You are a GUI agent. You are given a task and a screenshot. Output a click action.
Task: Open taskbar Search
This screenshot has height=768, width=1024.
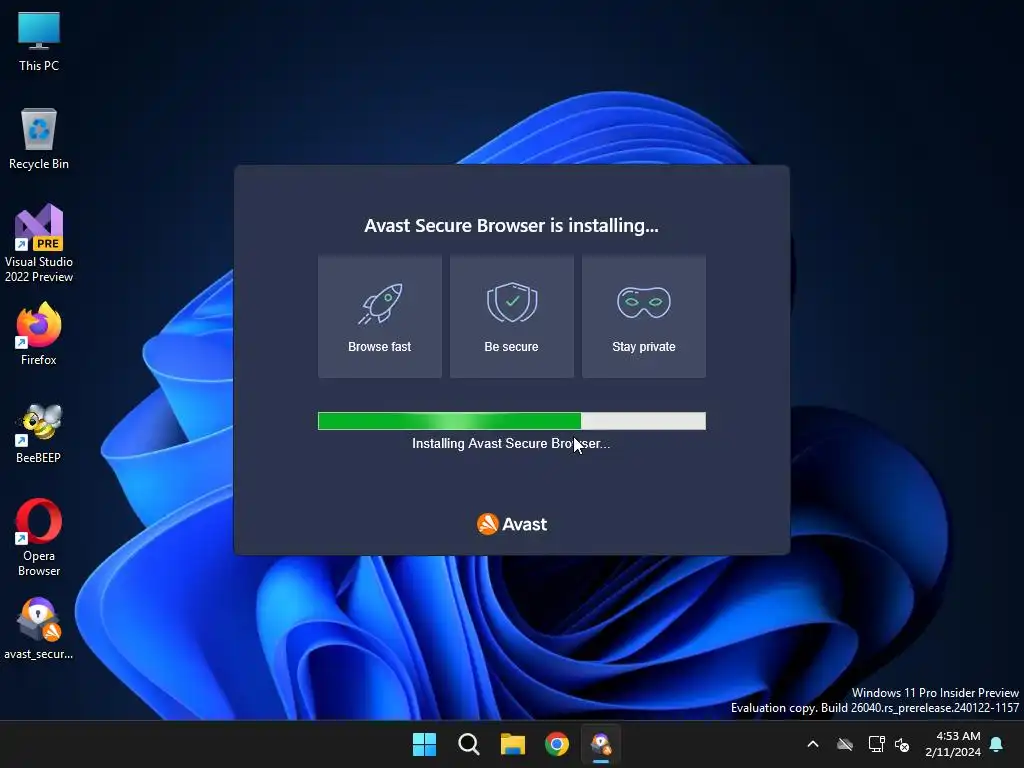coord(468,744)
